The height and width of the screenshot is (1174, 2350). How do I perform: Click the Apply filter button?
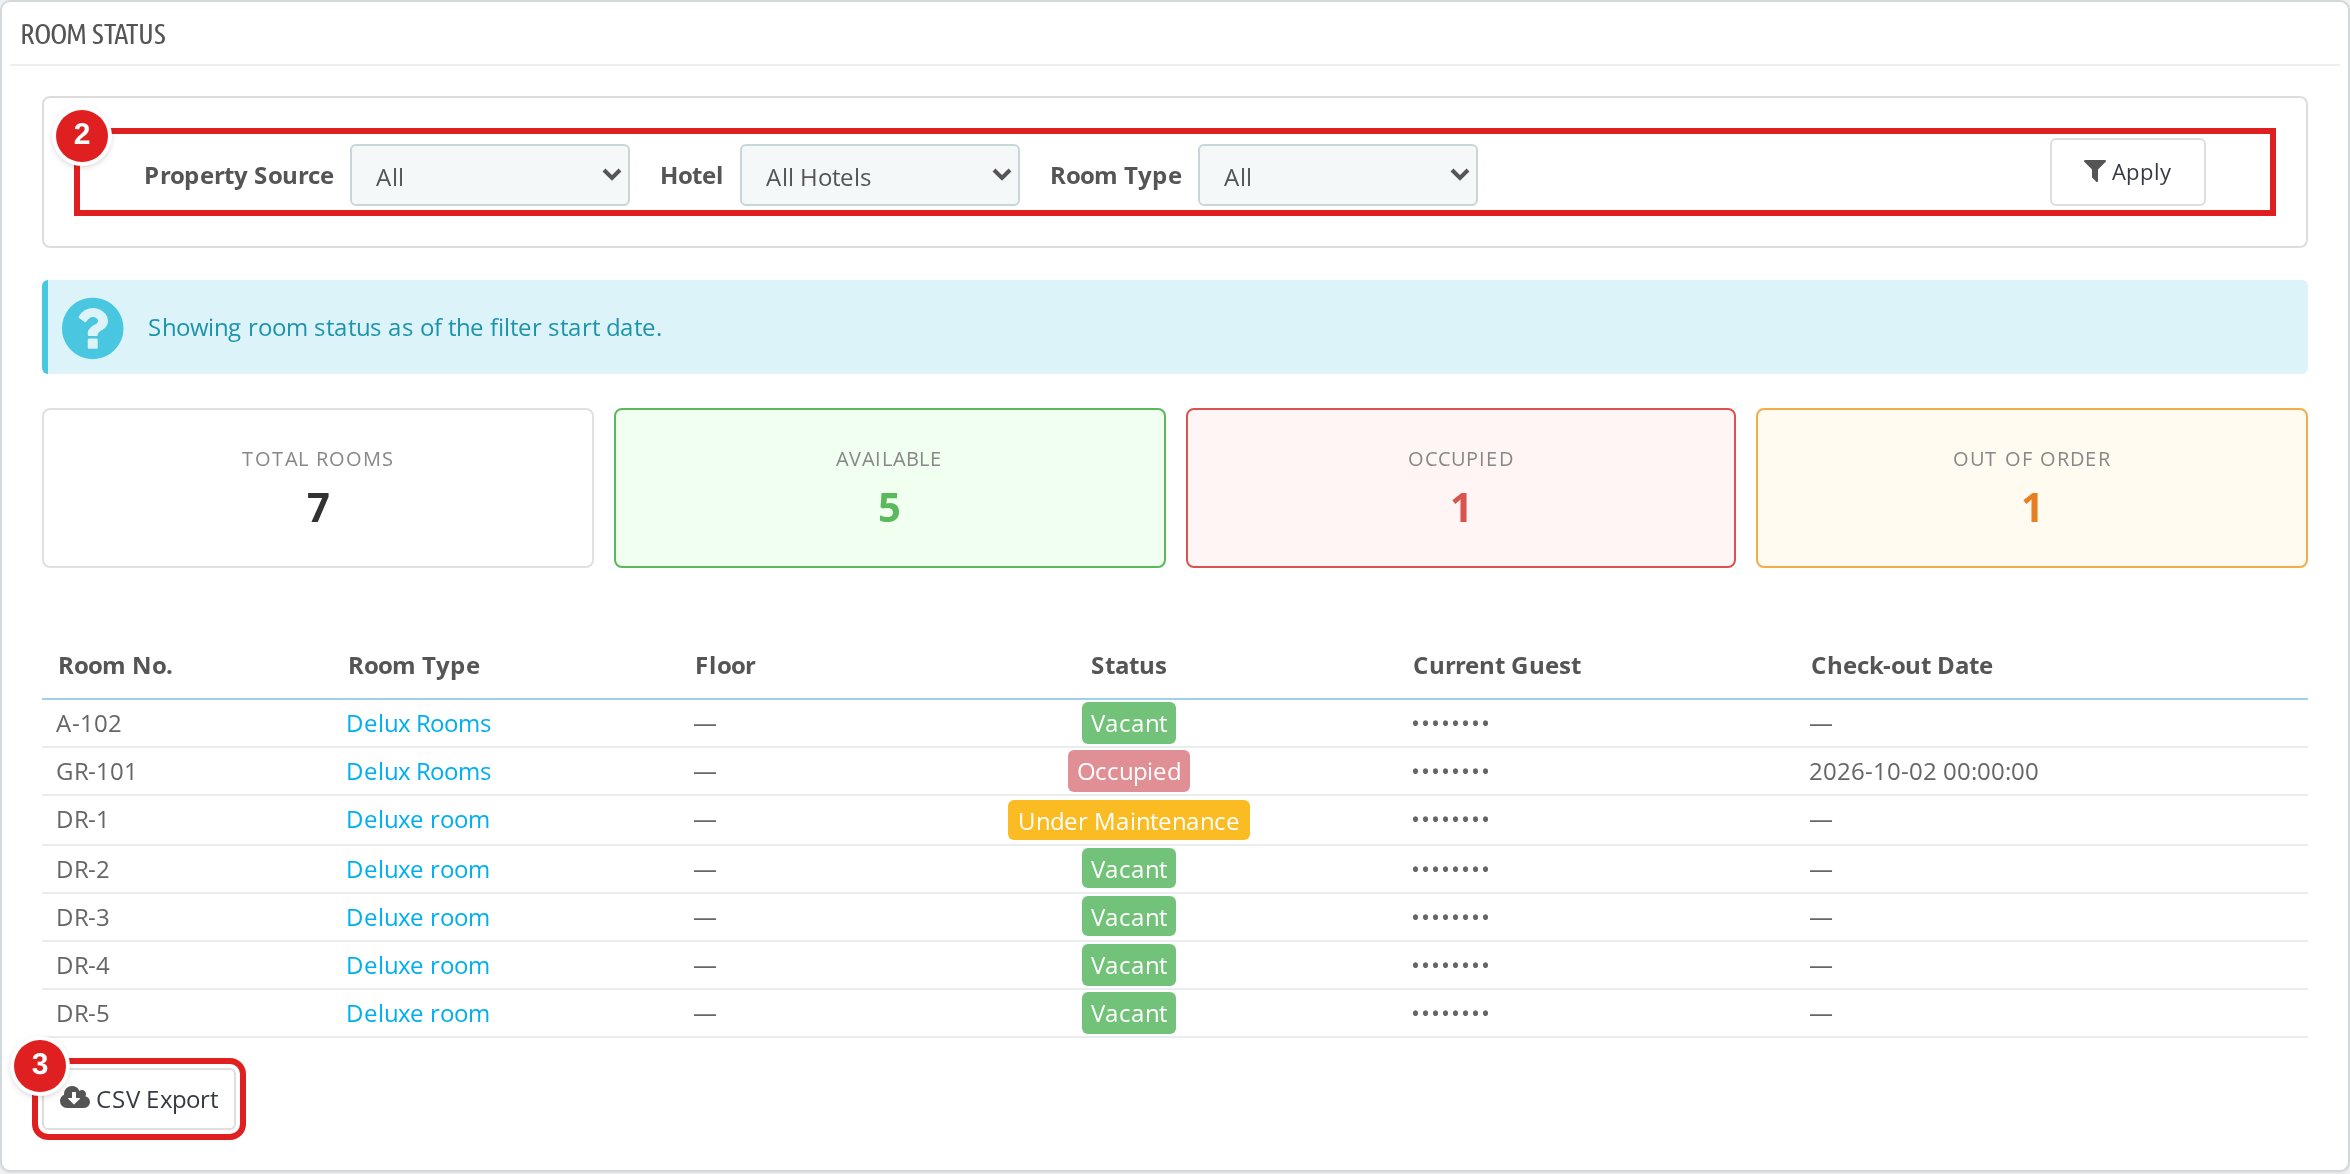tap(2128, 173)
